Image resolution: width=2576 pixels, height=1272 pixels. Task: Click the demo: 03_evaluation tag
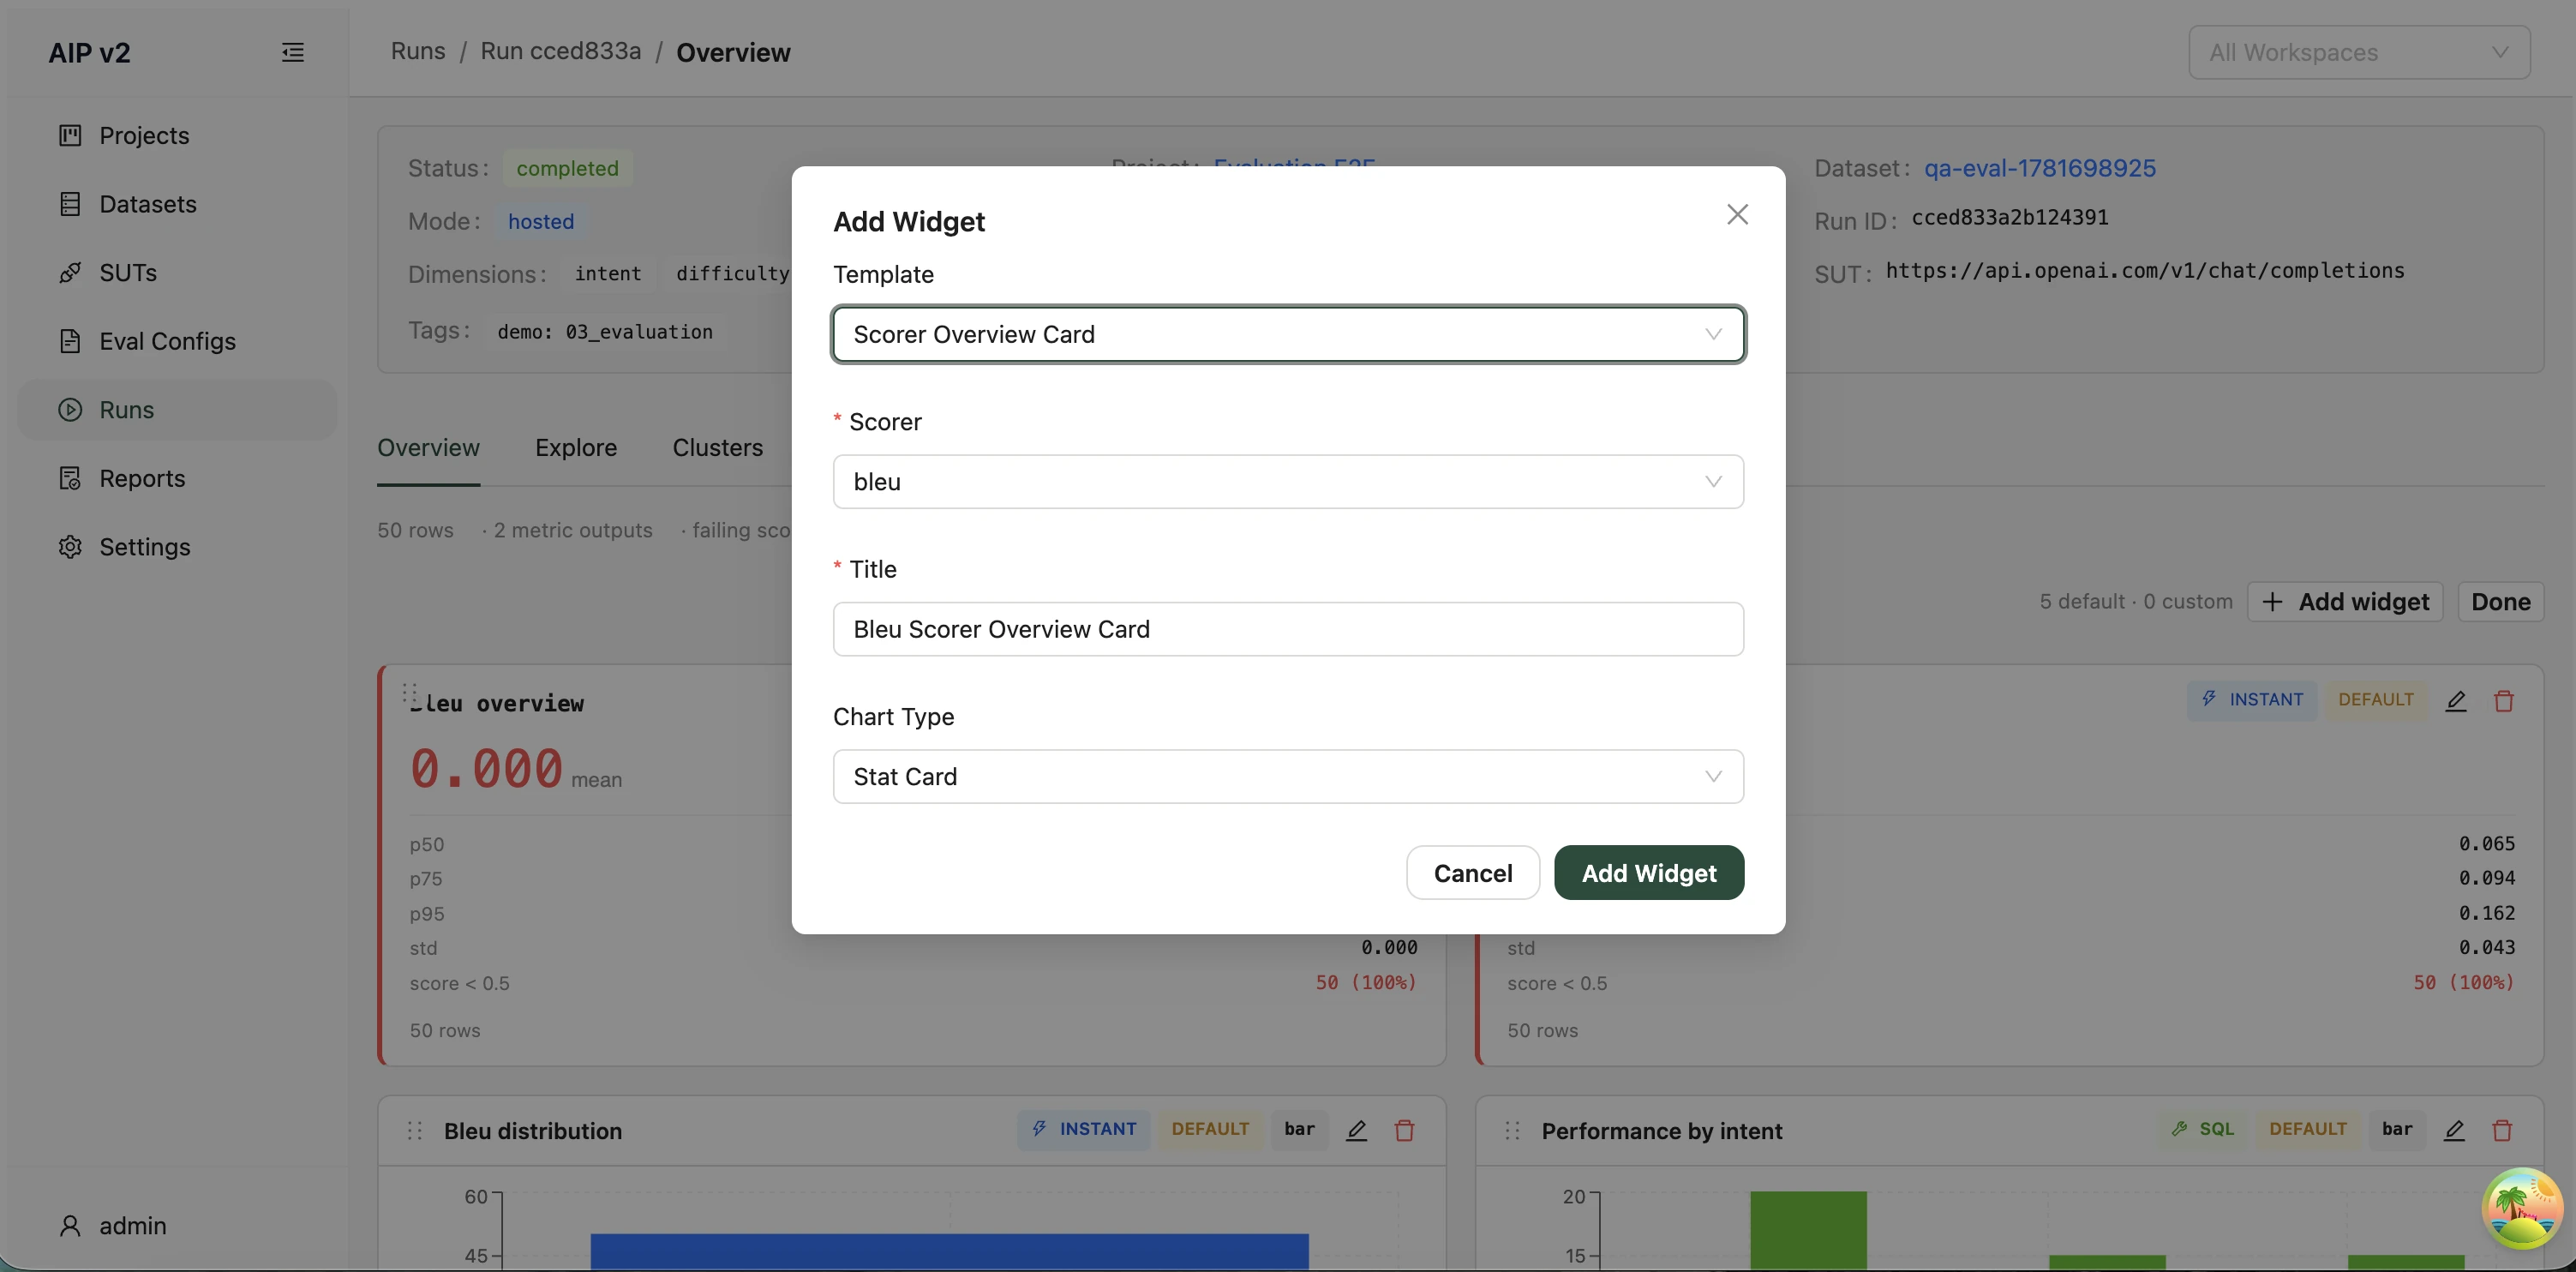click(x=604, y=331)
